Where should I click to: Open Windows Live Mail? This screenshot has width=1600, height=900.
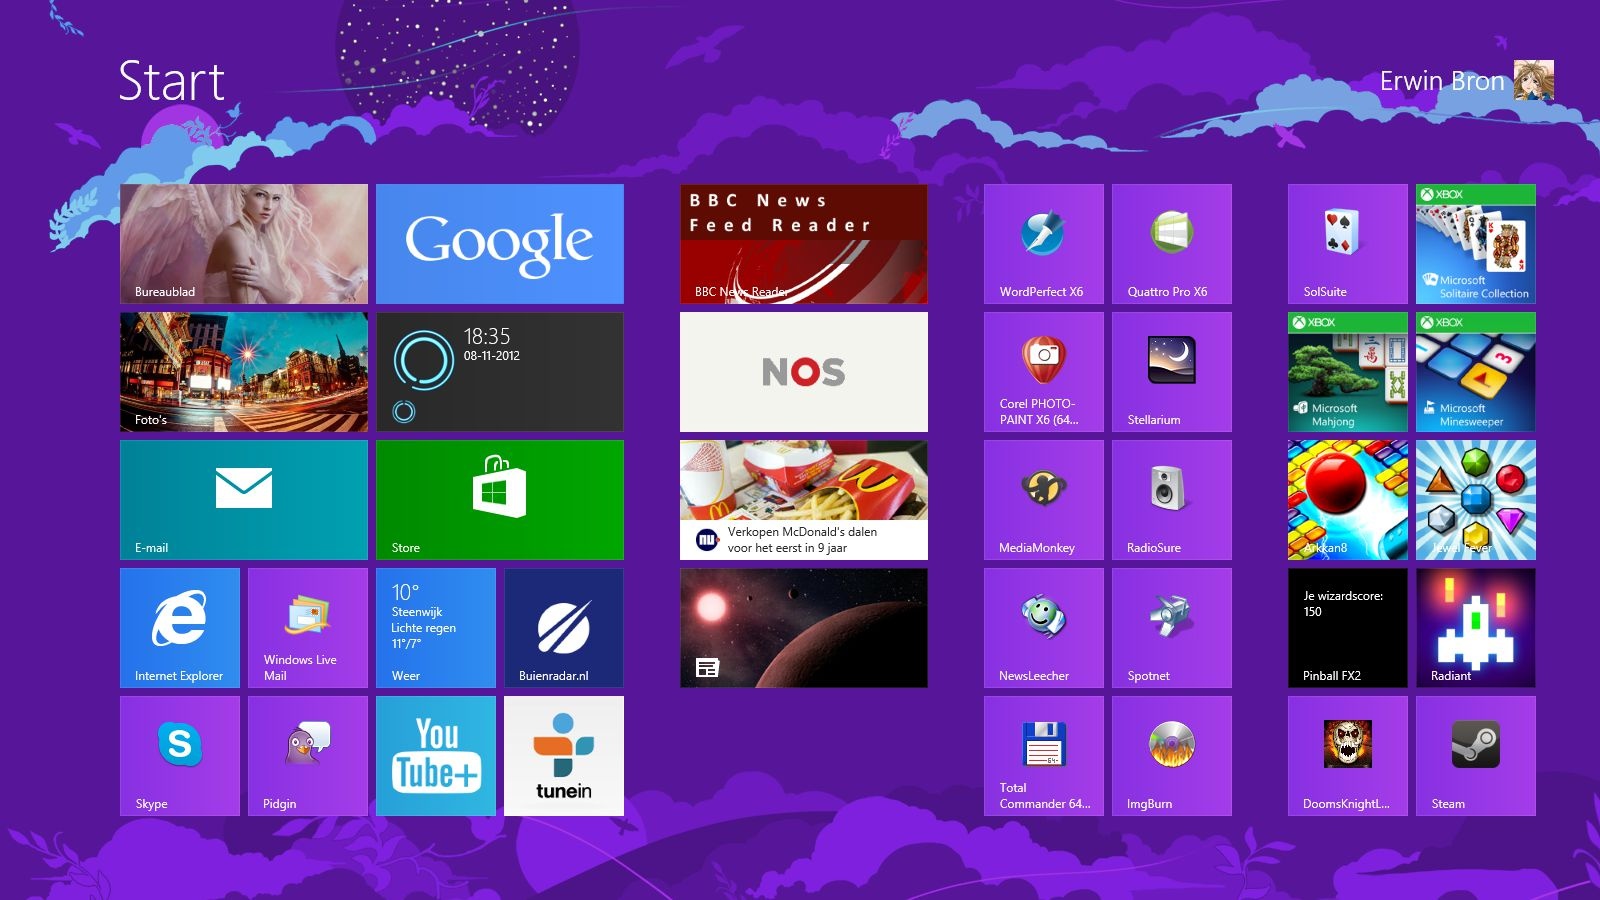tap(308, 628)
